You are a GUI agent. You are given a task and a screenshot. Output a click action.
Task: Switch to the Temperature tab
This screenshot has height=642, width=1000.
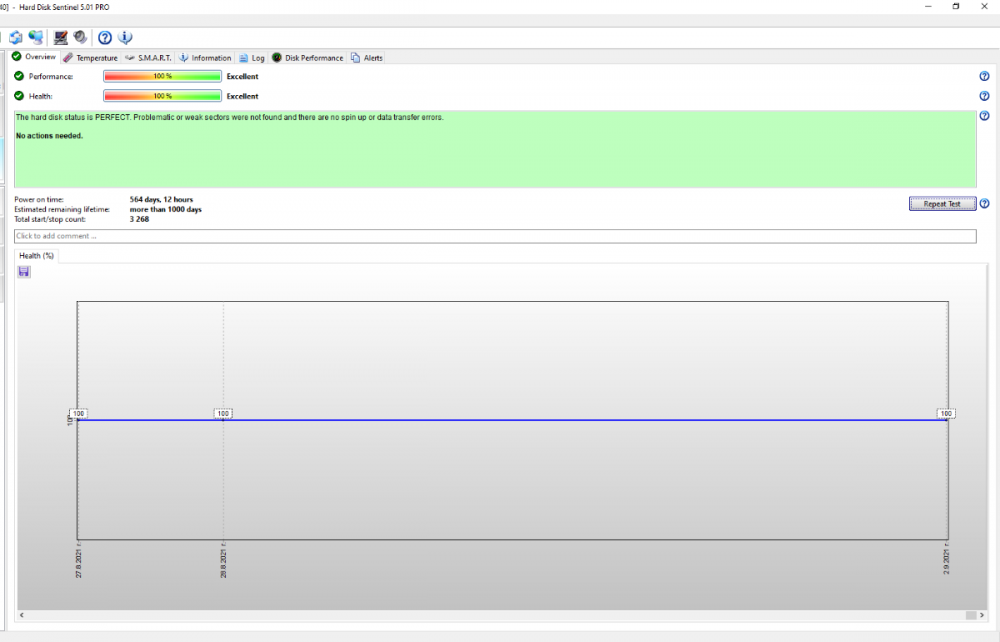click(90, 58)
